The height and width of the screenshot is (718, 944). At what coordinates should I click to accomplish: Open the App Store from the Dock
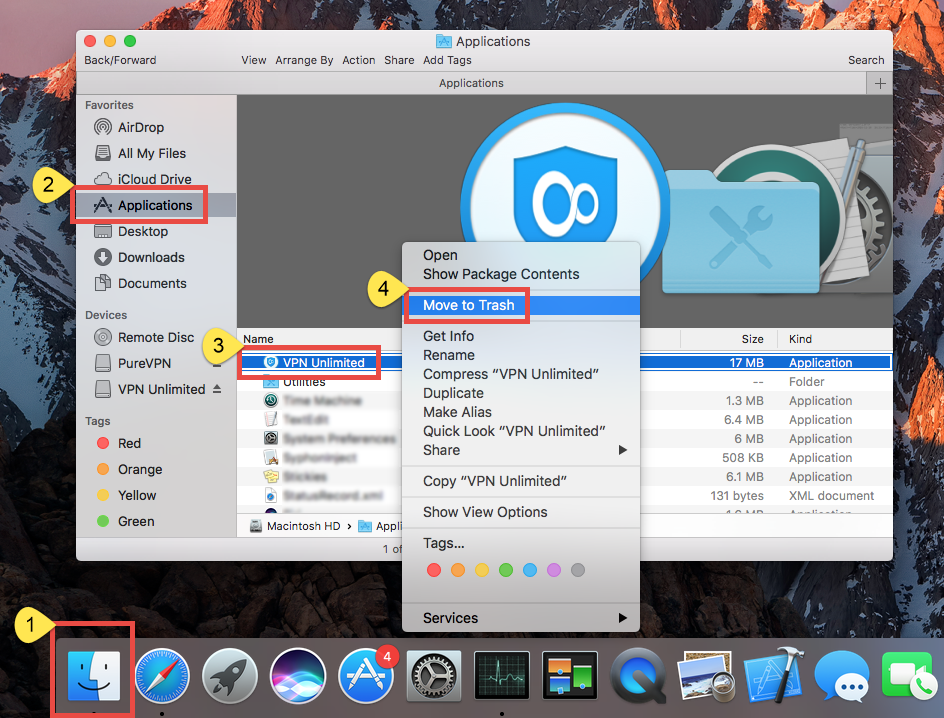pyautogui.click(x=365, y=678)
